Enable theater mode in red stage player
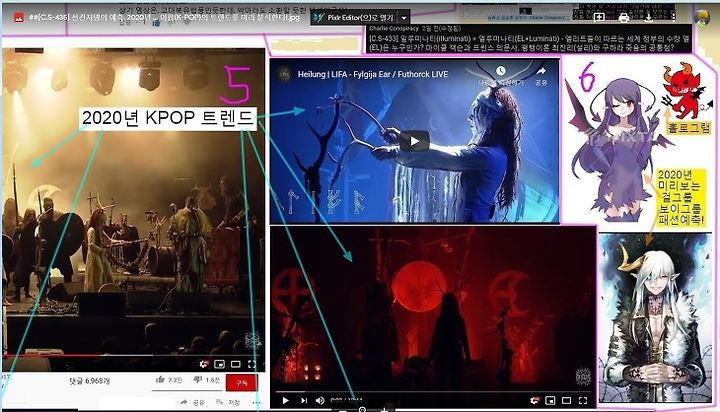The width and height of the screenshot is (720, 412). tap(567, 401)
